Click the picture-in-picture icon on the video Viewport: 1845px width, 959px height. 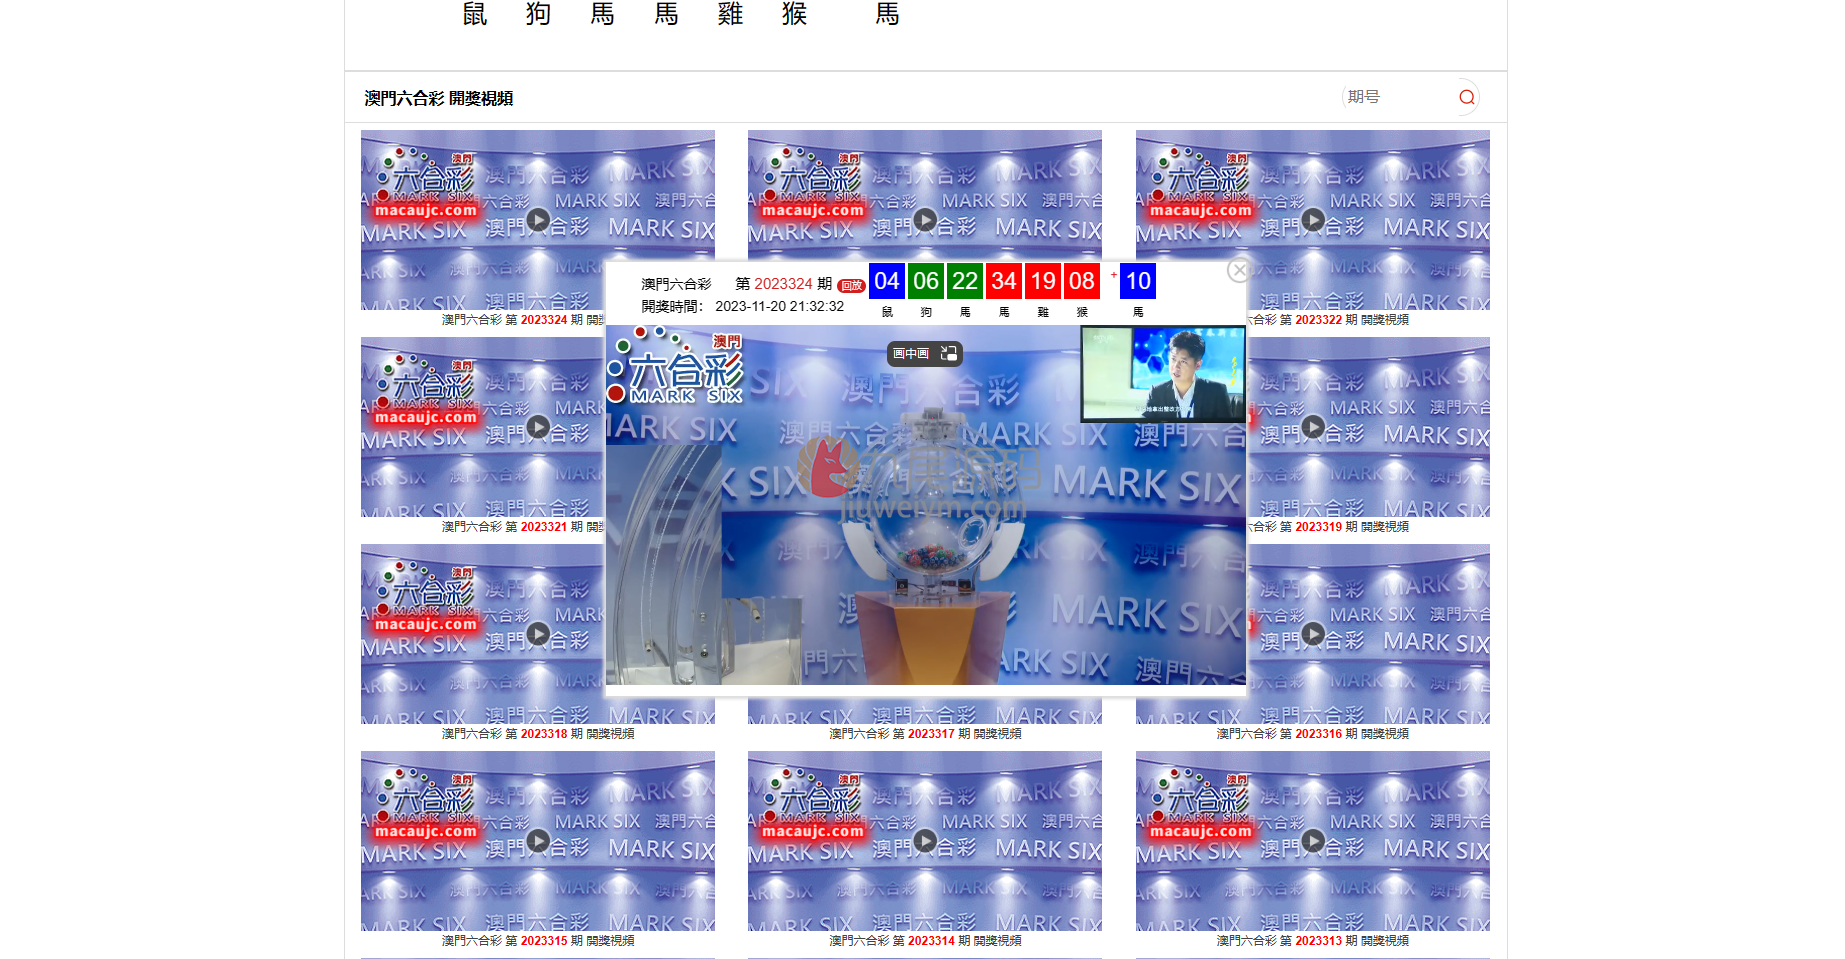949,353
